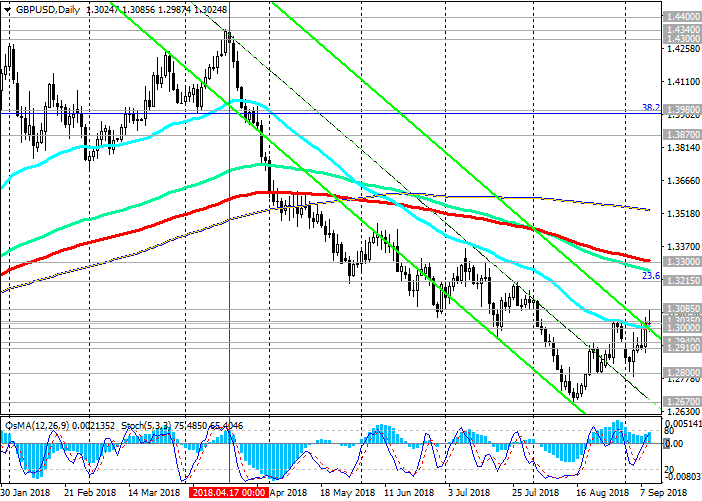
Task: Click the GBPUSD,Daily chart title
Action: pos(47,7)
